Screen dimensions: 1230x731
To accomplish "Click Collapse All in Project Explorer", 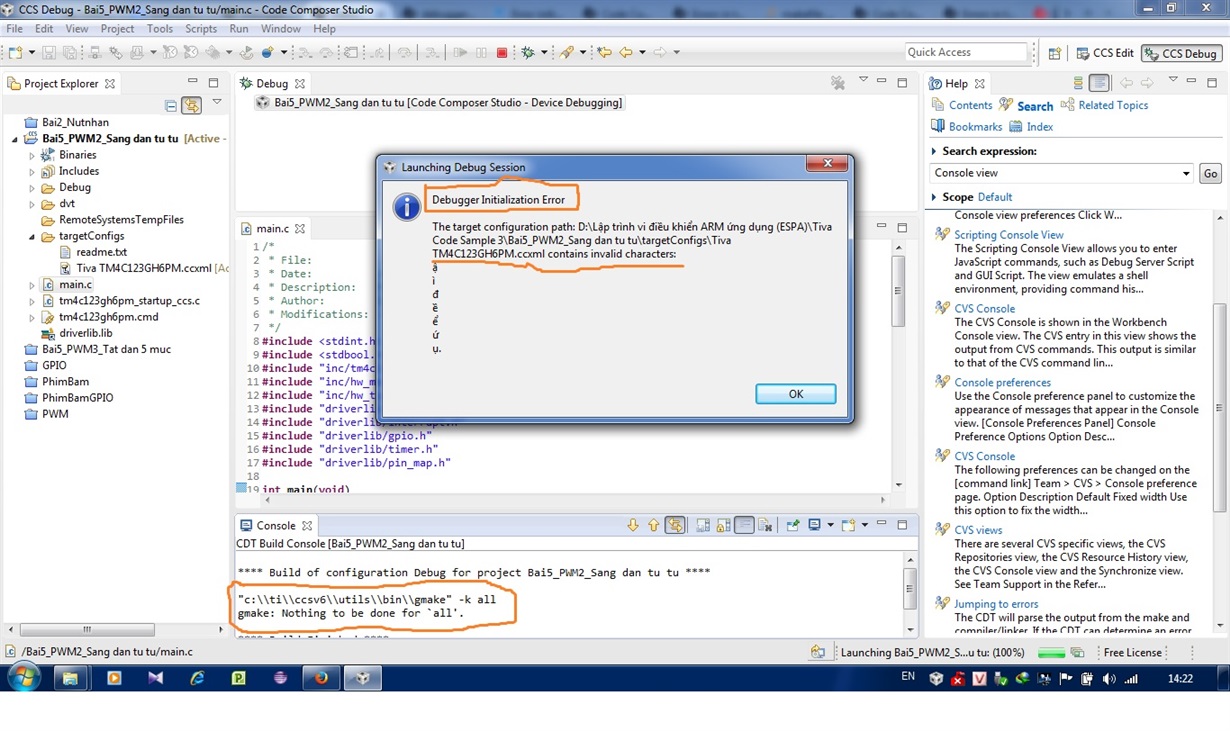I will (x=171, y=105).
